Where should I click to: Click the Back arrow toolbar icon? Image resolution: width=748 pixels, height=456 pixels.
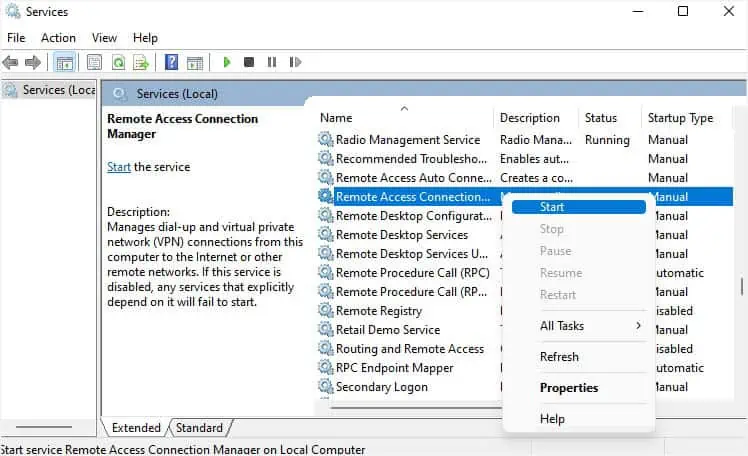click(11, 62)
